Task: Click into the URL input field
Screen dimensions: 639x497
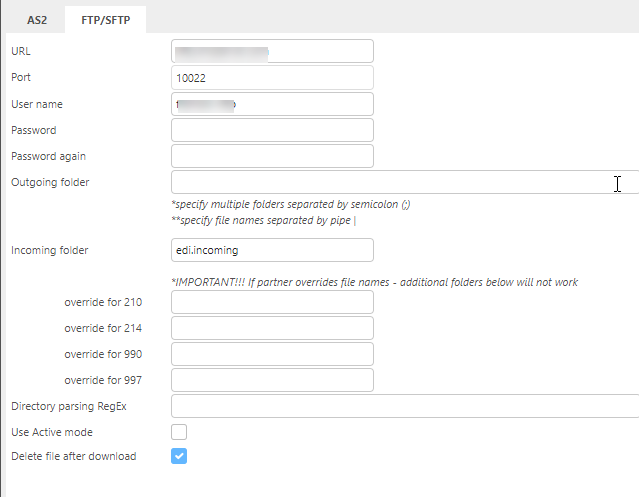Action: point(272,51)
